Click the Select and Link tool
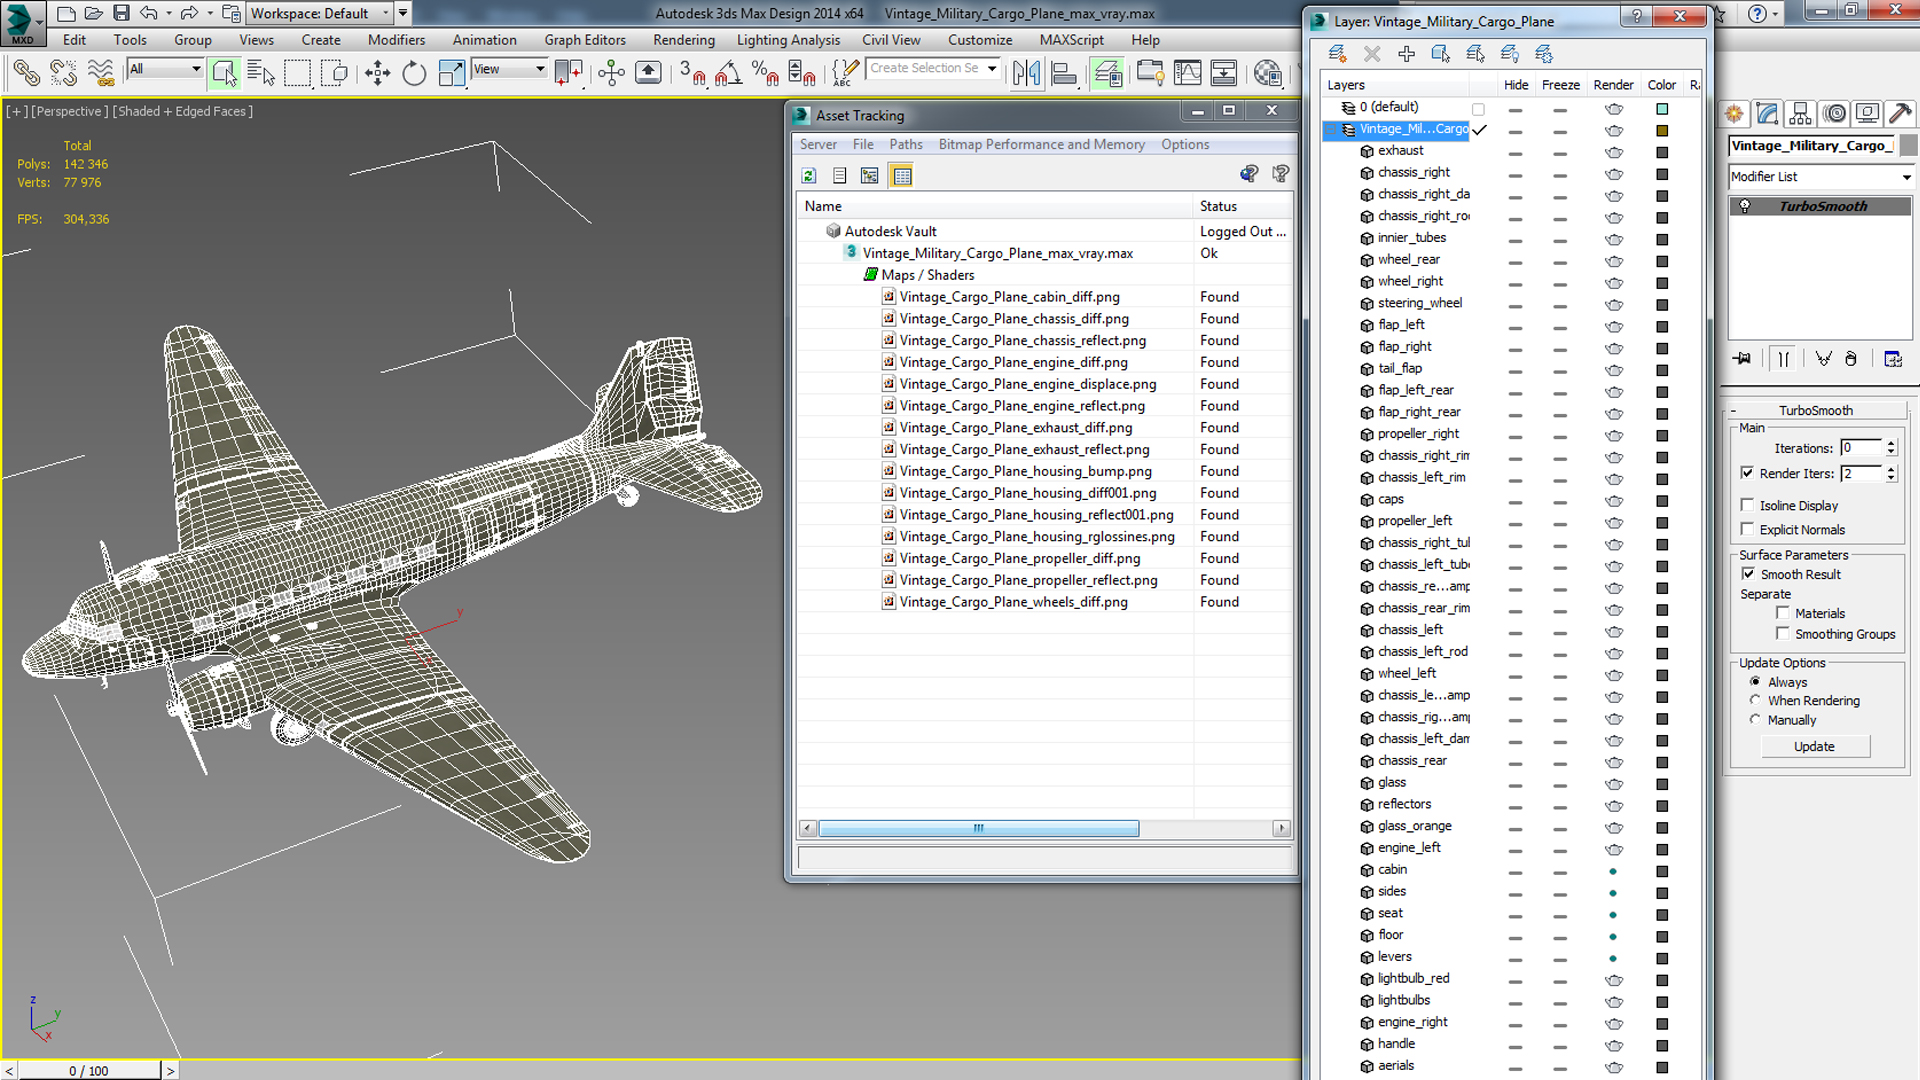1920x1080 pixels. pos(26,73)
